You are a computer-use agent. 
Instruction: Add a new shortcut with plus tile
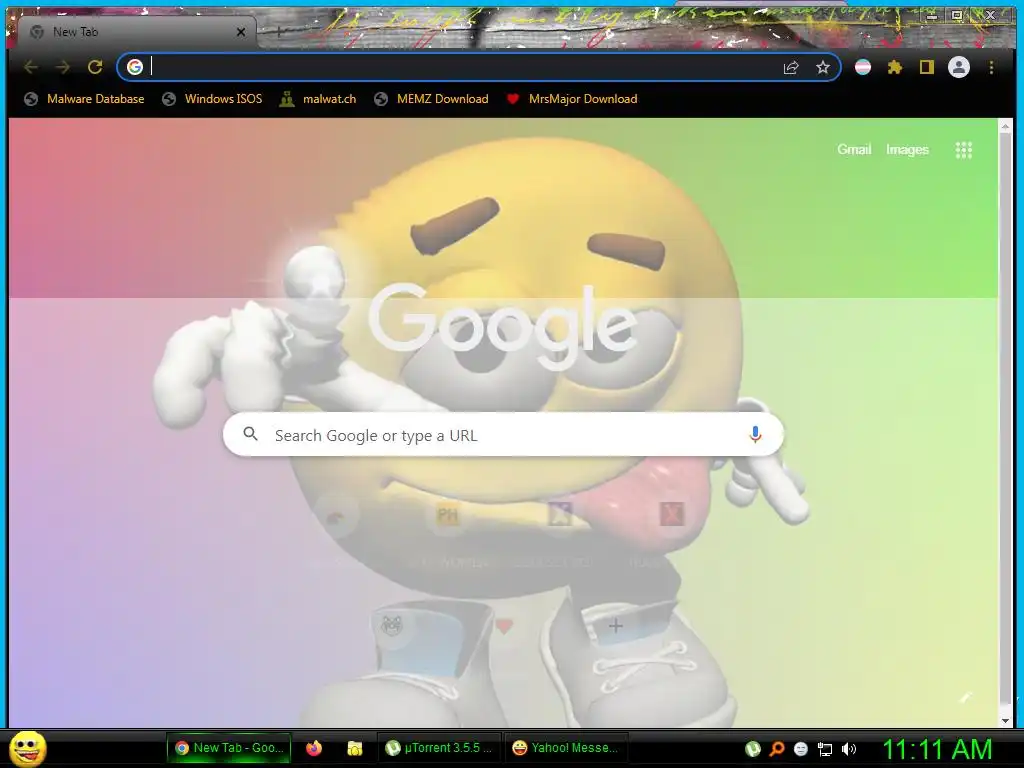tap(615, 626)
